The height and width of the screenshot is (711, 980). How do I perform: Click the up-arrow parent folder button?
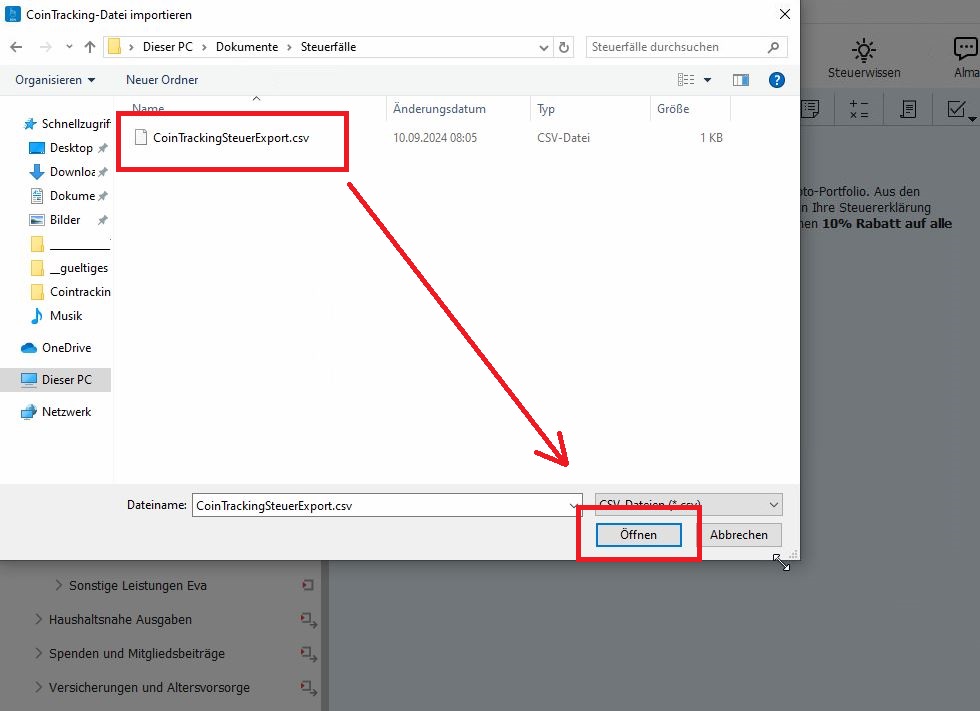tap(90, 47)
